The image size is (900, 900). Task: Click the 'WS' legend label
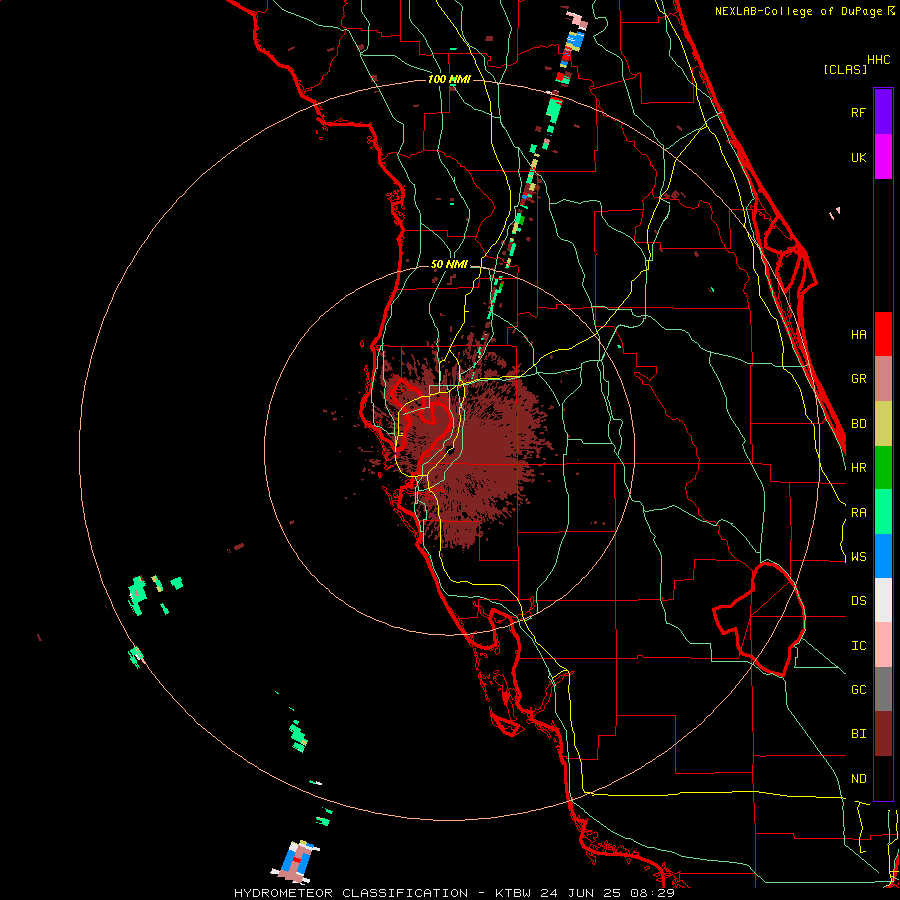858,557
